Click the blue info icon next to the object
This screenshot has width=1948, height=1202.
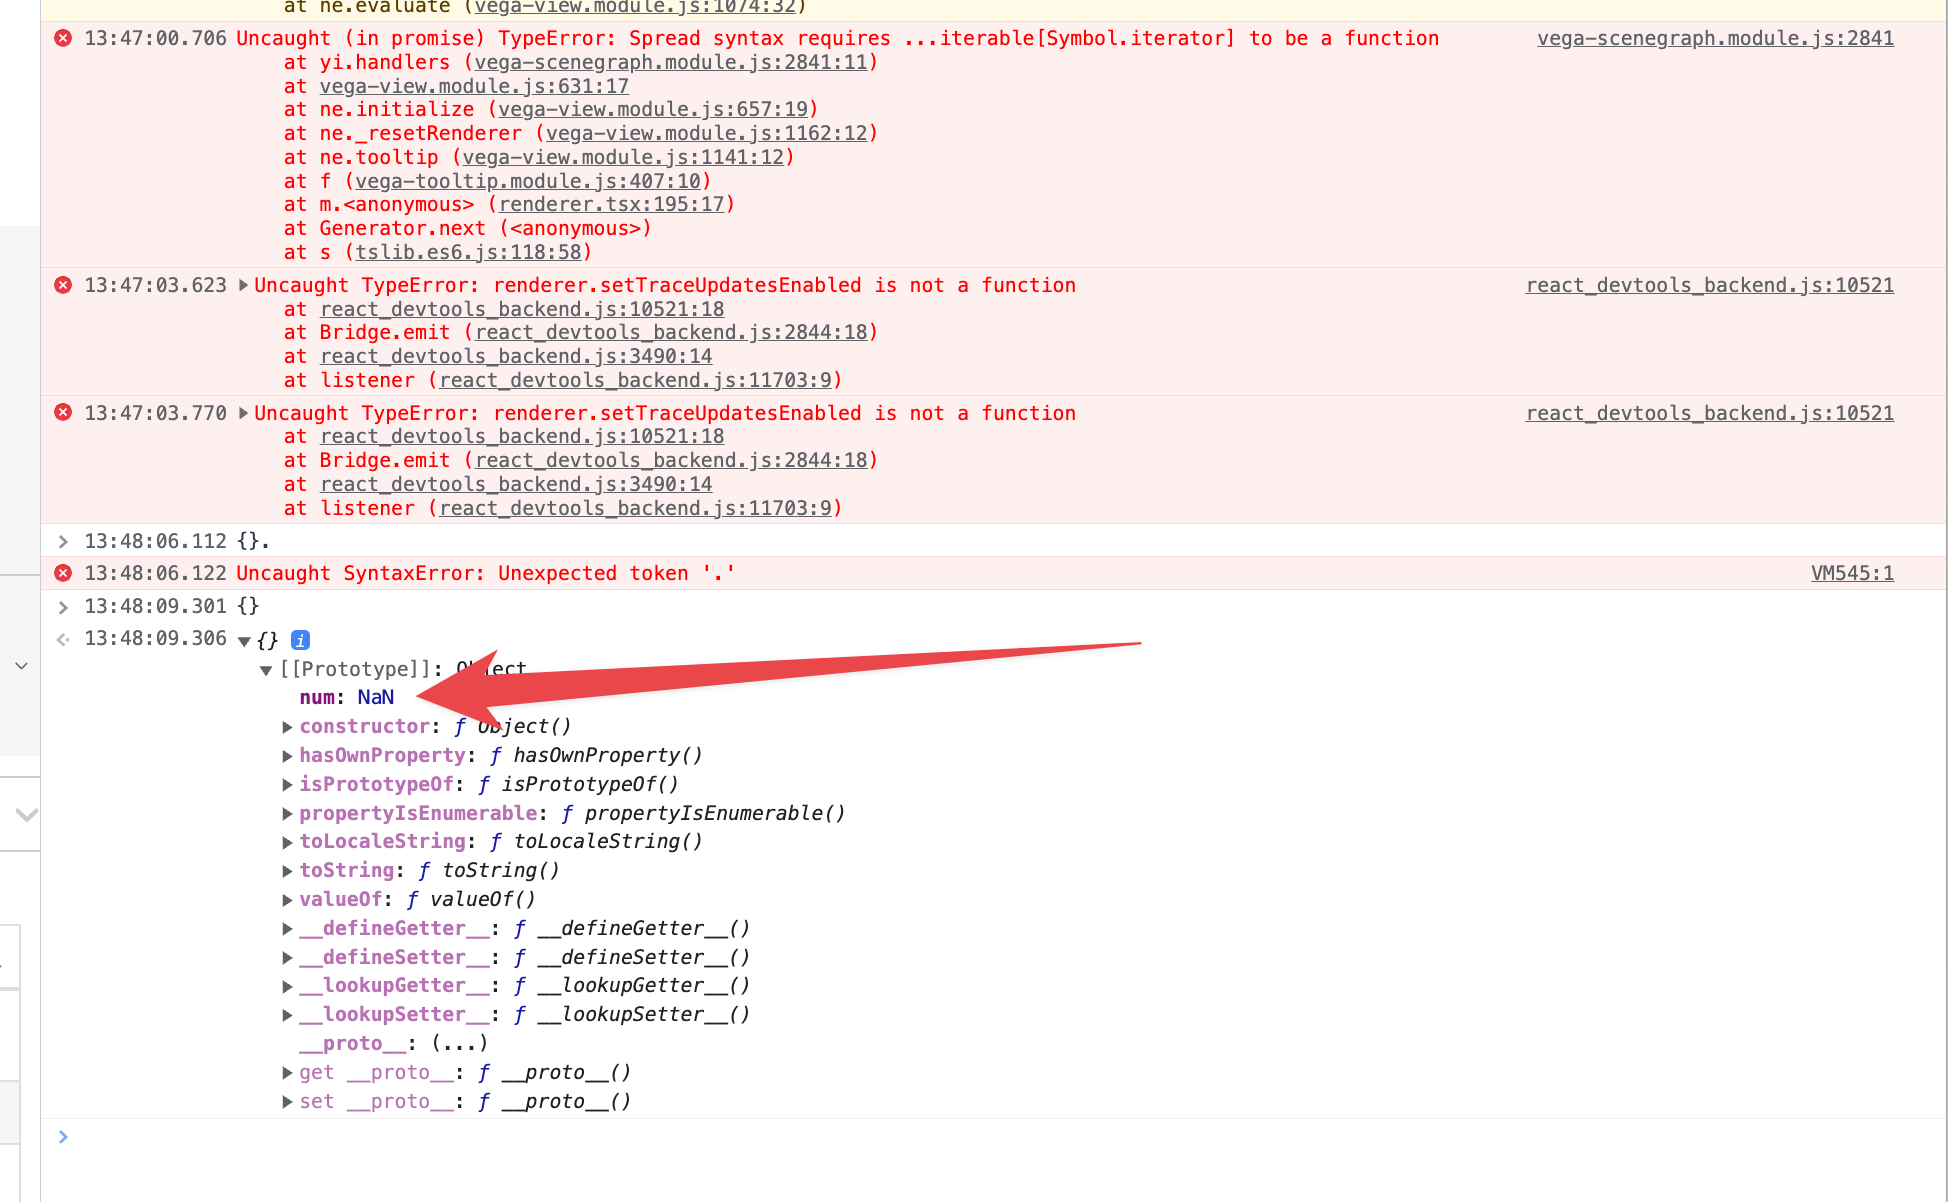coord(300,640)
